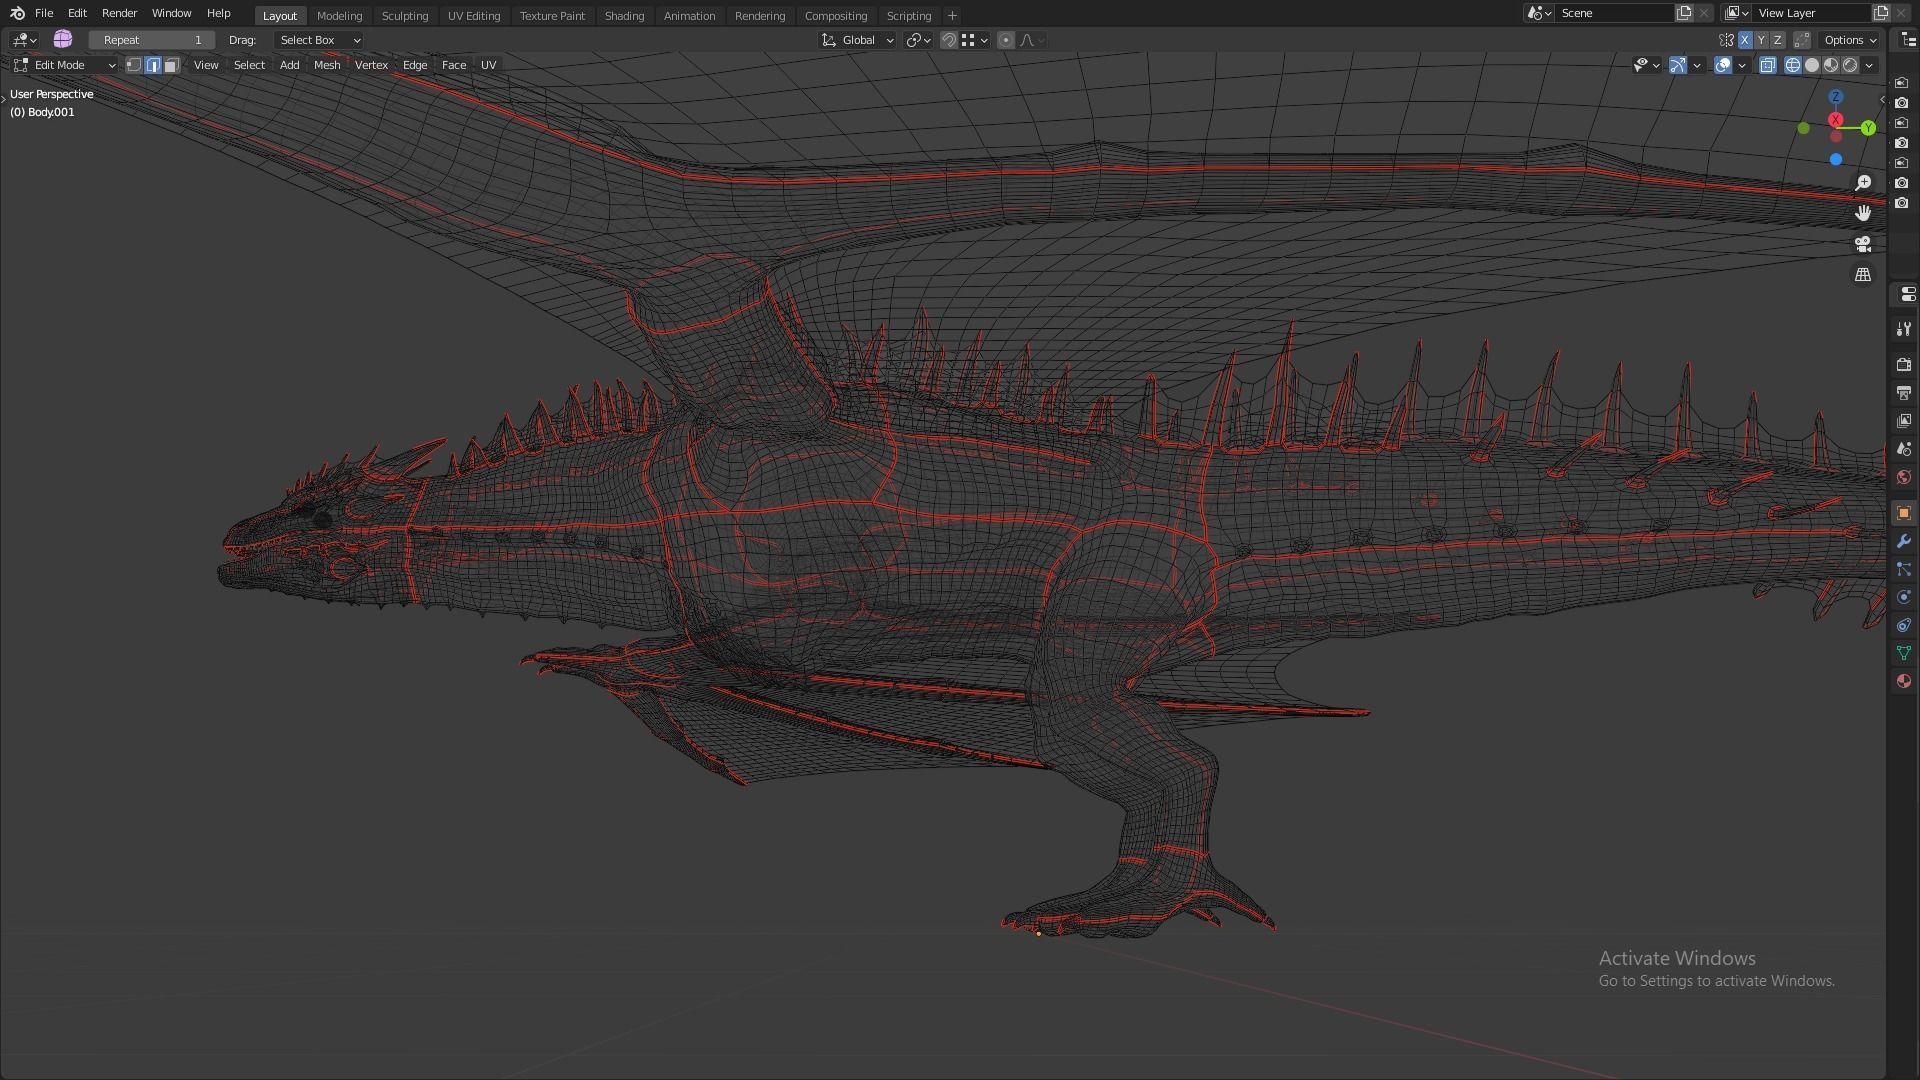1920x1080 pixels.
Task: Switch to the Shading workspace tab
Action: click(x=624, y=16)
